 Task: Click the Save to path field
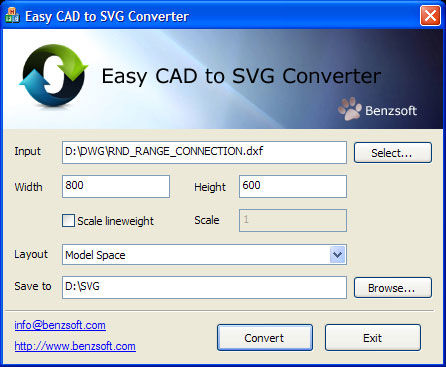[204, 287]
